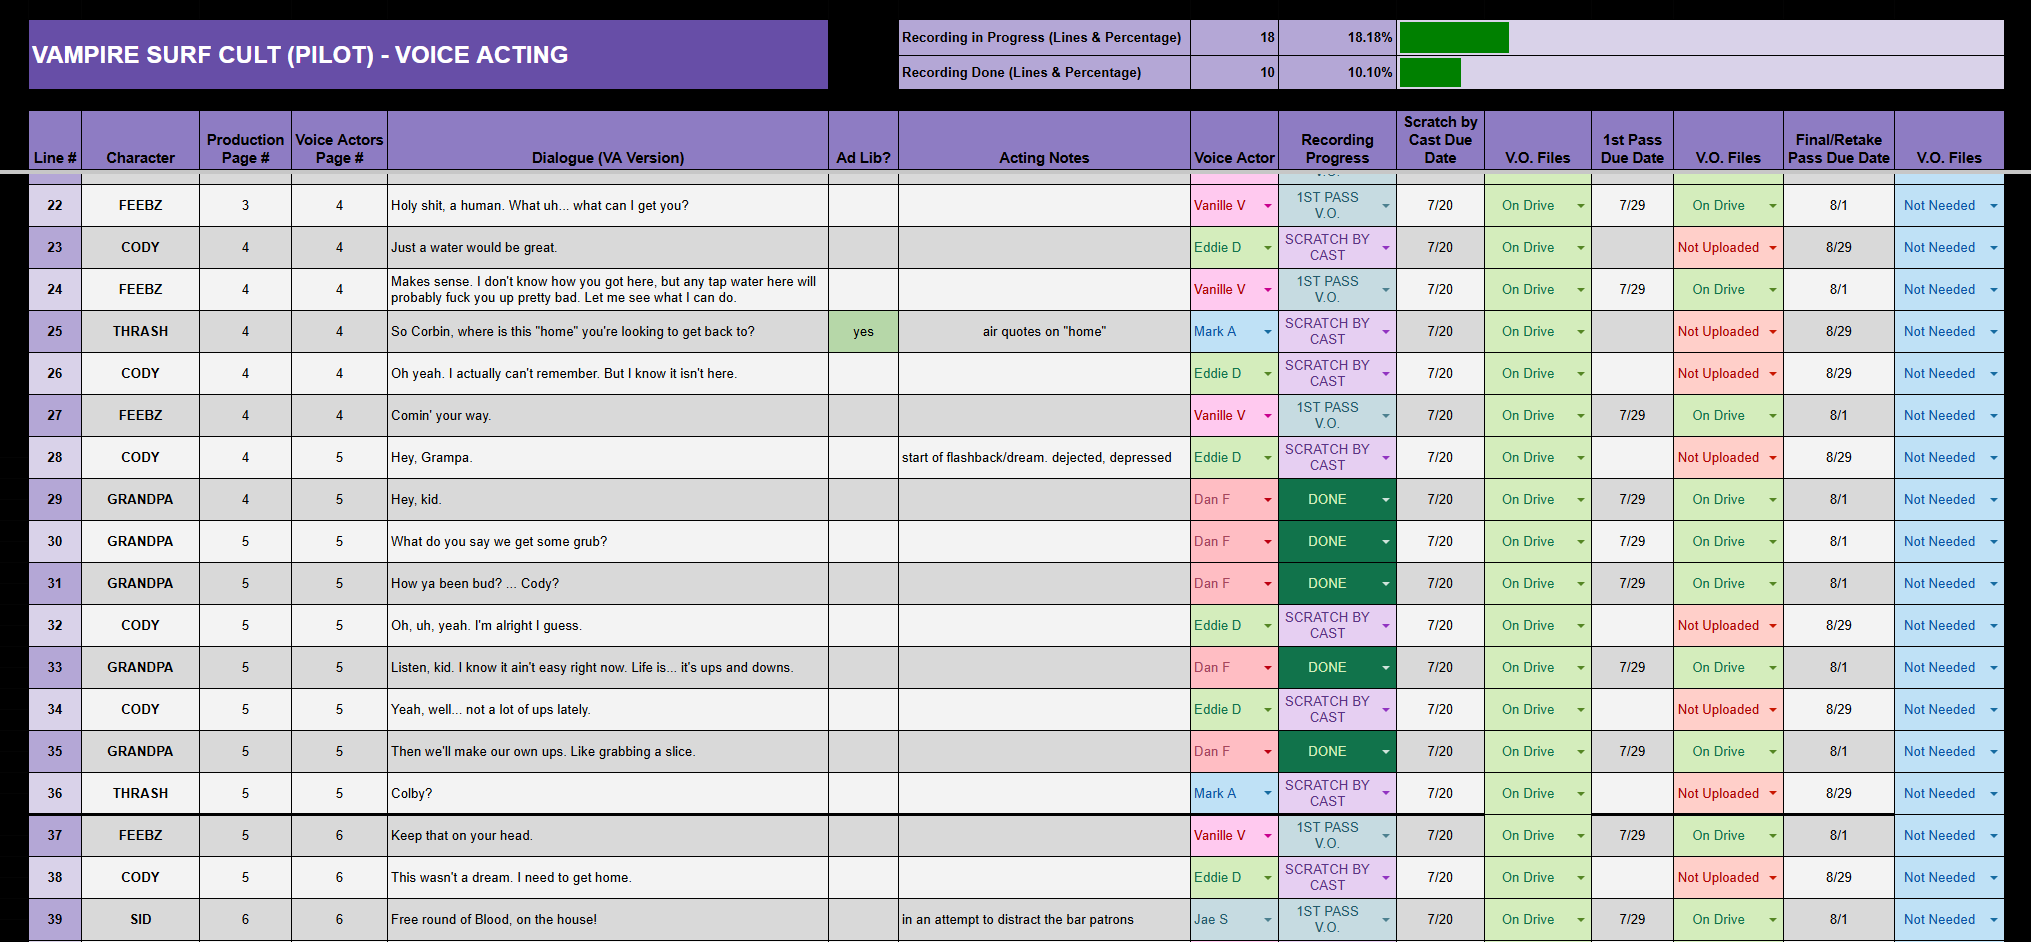
Task: Click the flashback/dream acting note on line 28
Action: pyautogui.click(x=1044, y=458)
